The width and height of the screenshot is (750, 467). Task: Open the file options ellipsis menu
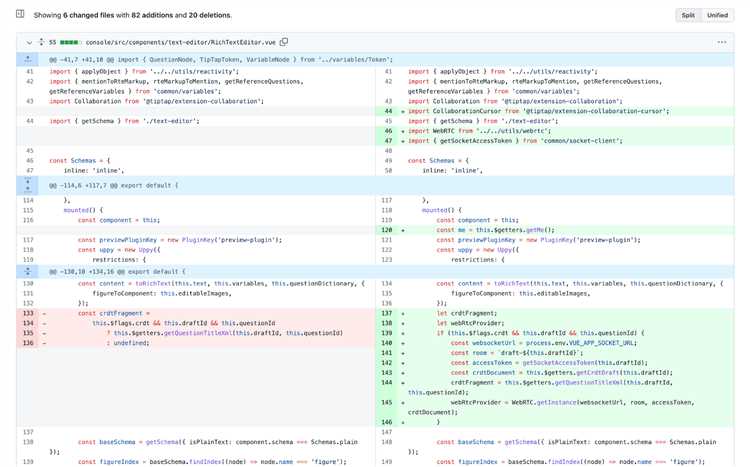click(x=721, y=42)
